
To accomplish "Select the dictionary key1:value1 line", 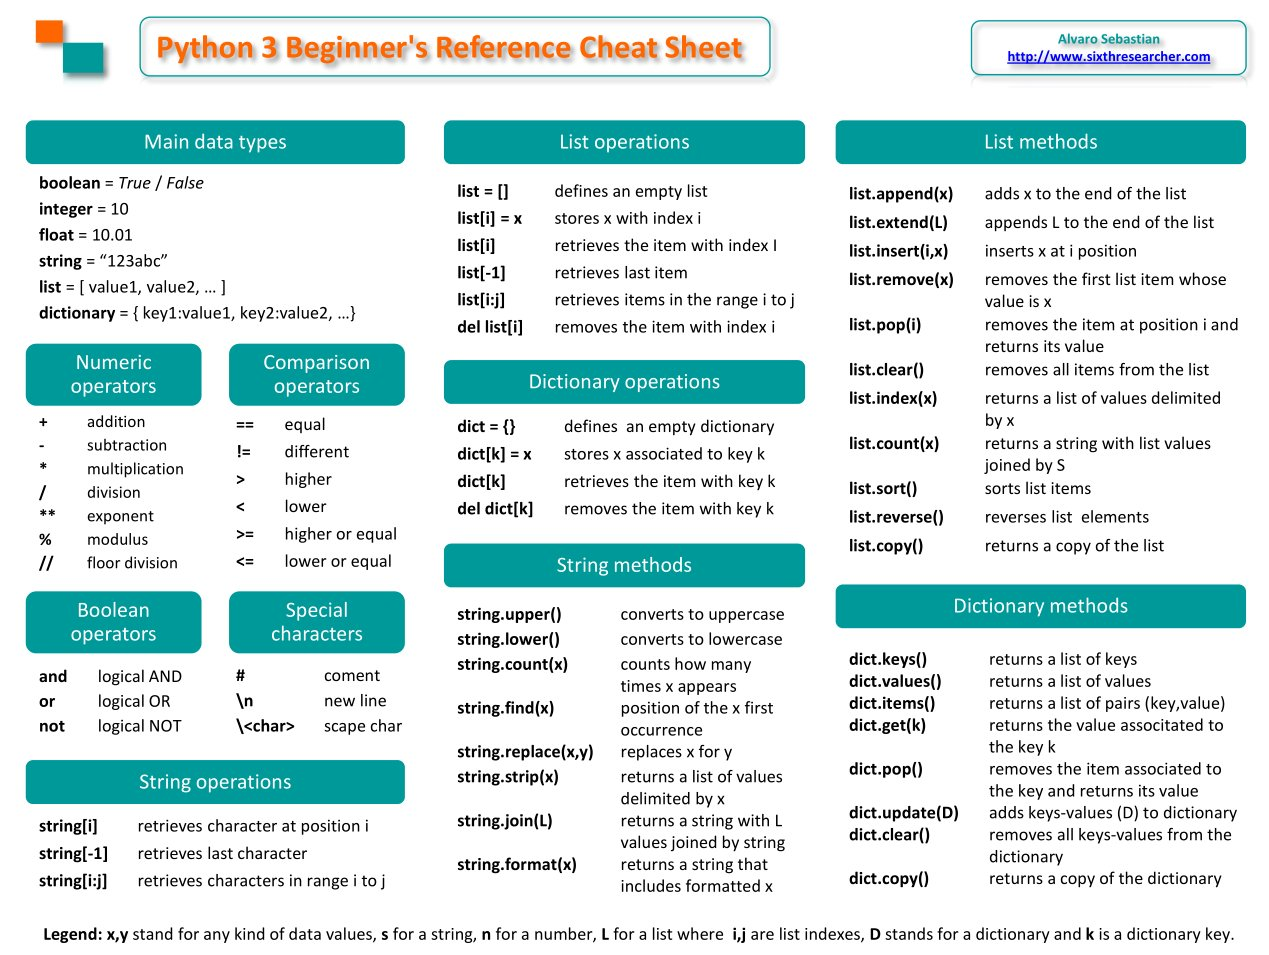I will [x=197, y=313].
